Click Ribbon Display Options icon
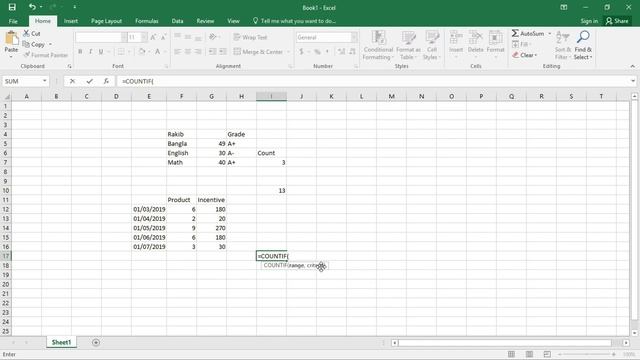Image resolution: width=640 pixels, height=360 pixels. (564, 7)
